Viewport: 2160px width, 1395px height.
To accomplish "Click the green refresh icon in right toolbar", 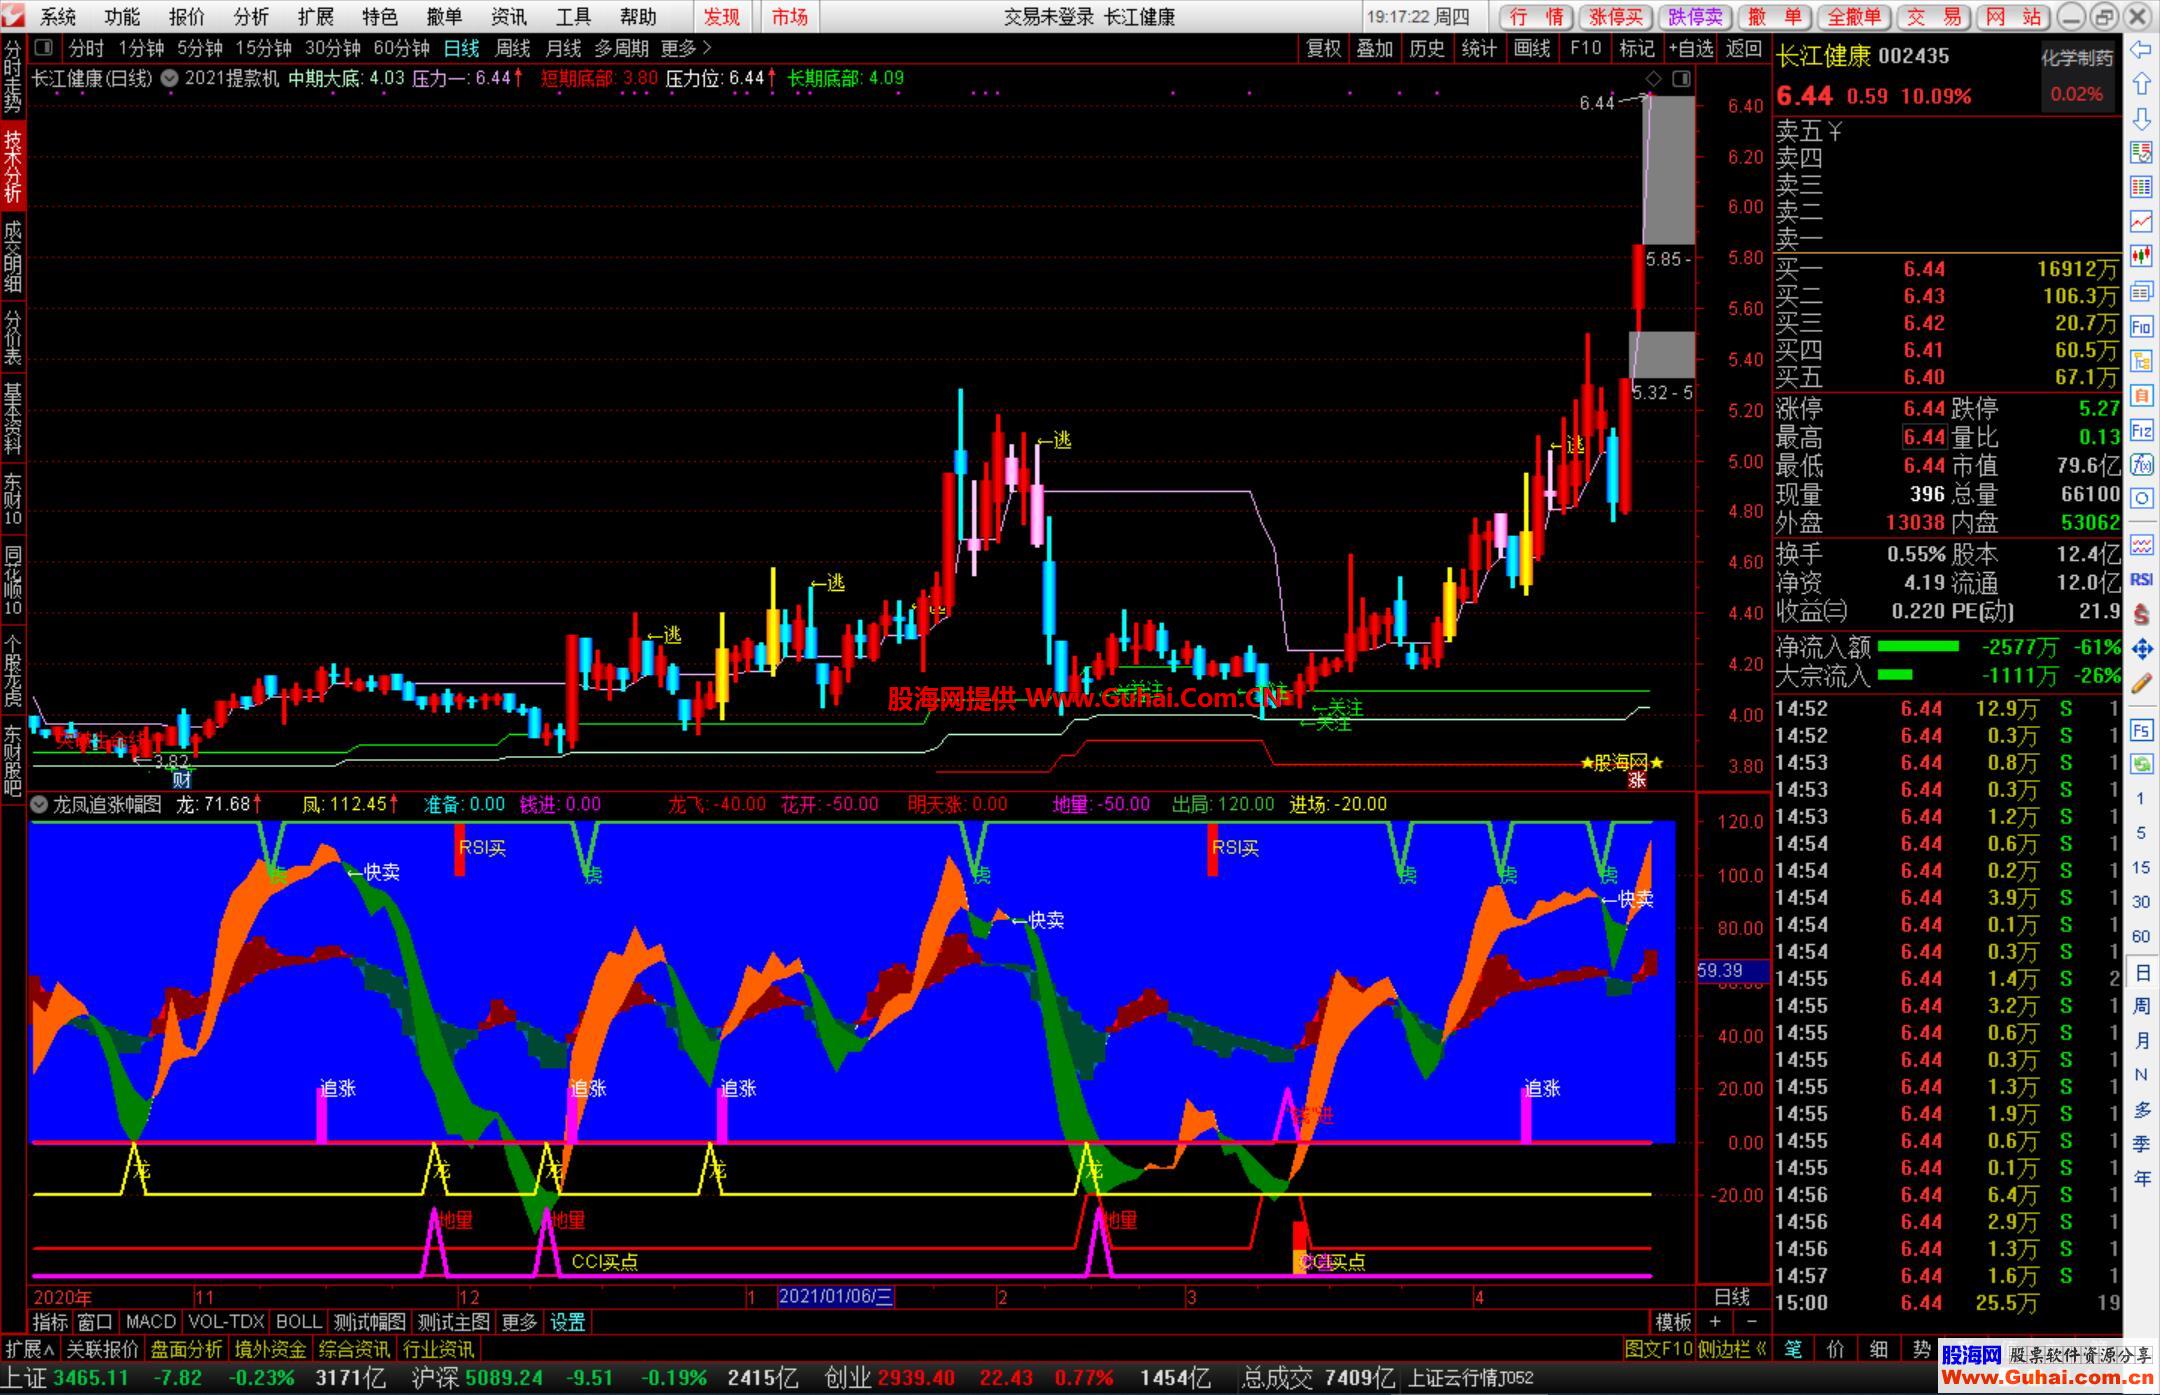I will click(2141, 764).
